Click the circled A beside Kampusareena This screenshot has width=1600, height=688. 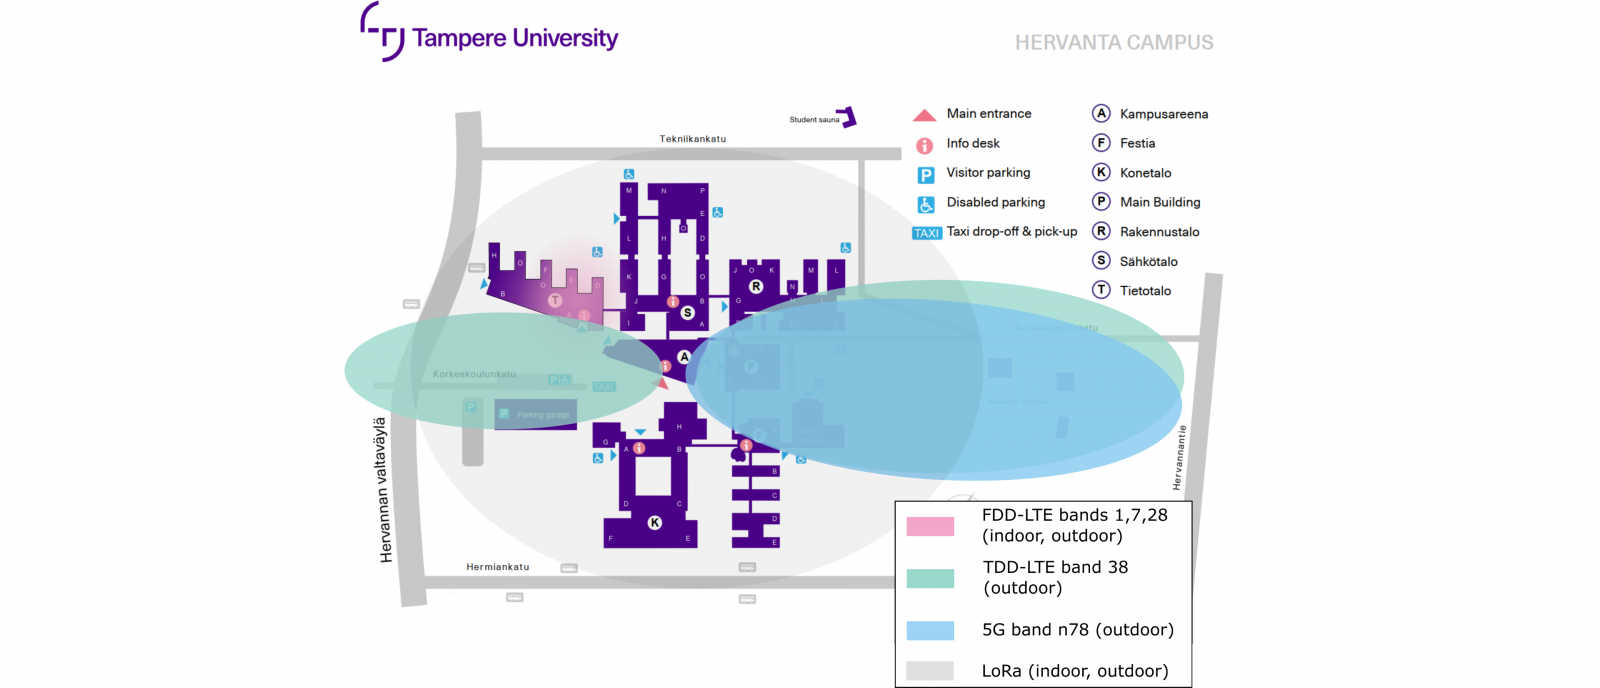[1101, 113]
